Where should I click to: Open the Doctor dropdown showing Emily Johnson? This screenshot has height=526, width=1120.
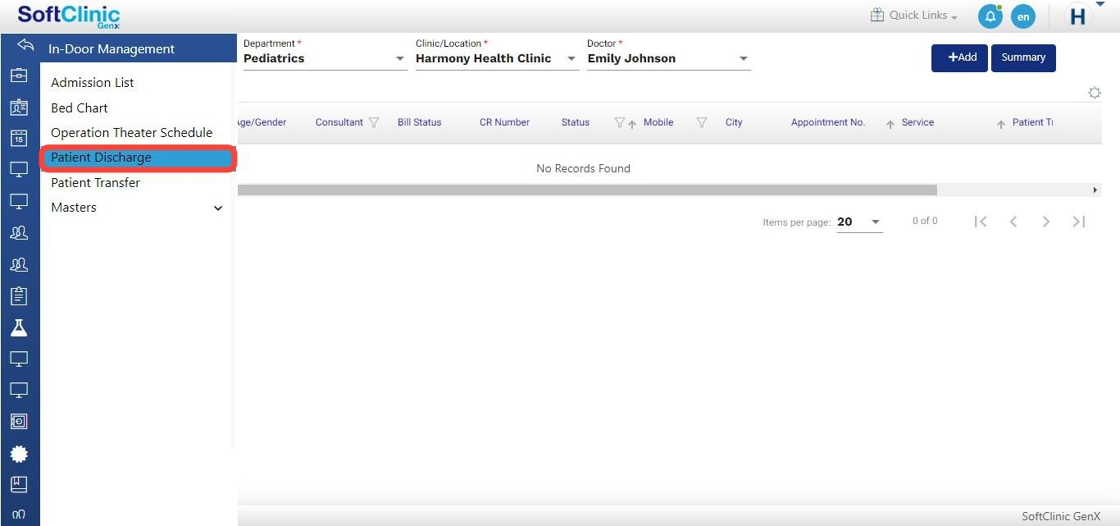[668, 59]
